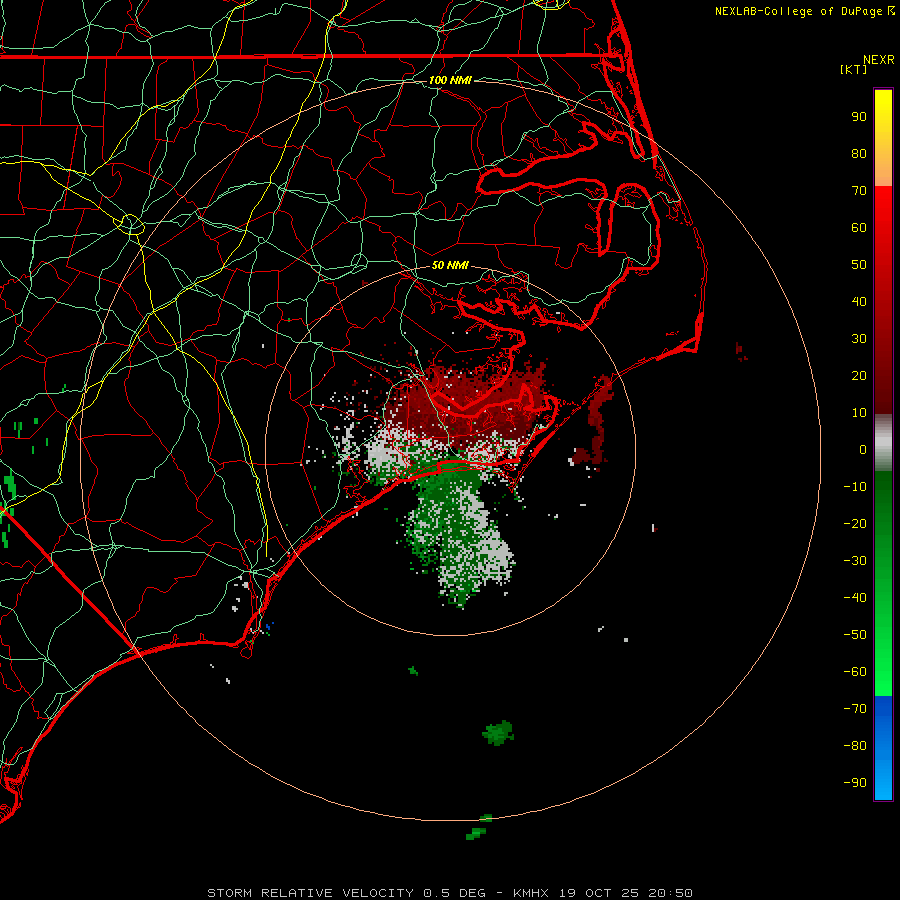The height and width of the screenshot is (900, 900).
Task: Click the 50 value on velocity scale
Action: pyautogui.click(x=859, y=265)
